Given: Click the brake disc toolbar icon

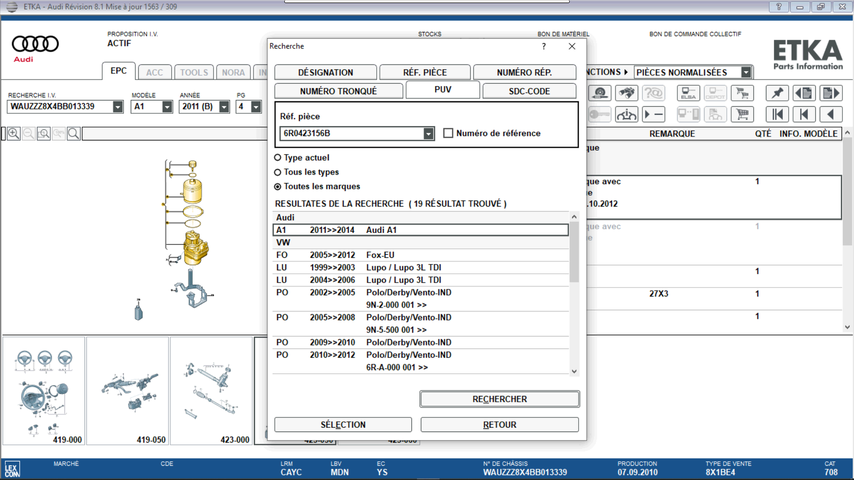Looking at the screenshot, I should (600, 93).
